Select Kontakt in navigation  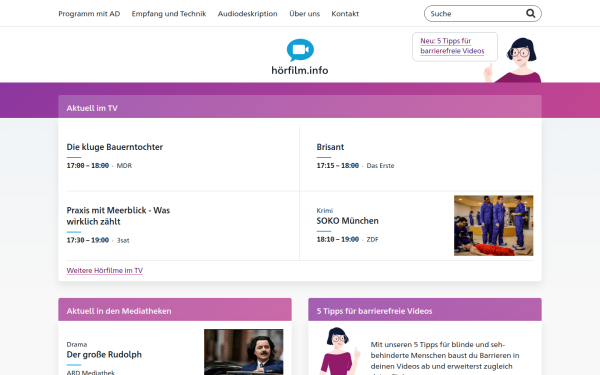[345, 14]
